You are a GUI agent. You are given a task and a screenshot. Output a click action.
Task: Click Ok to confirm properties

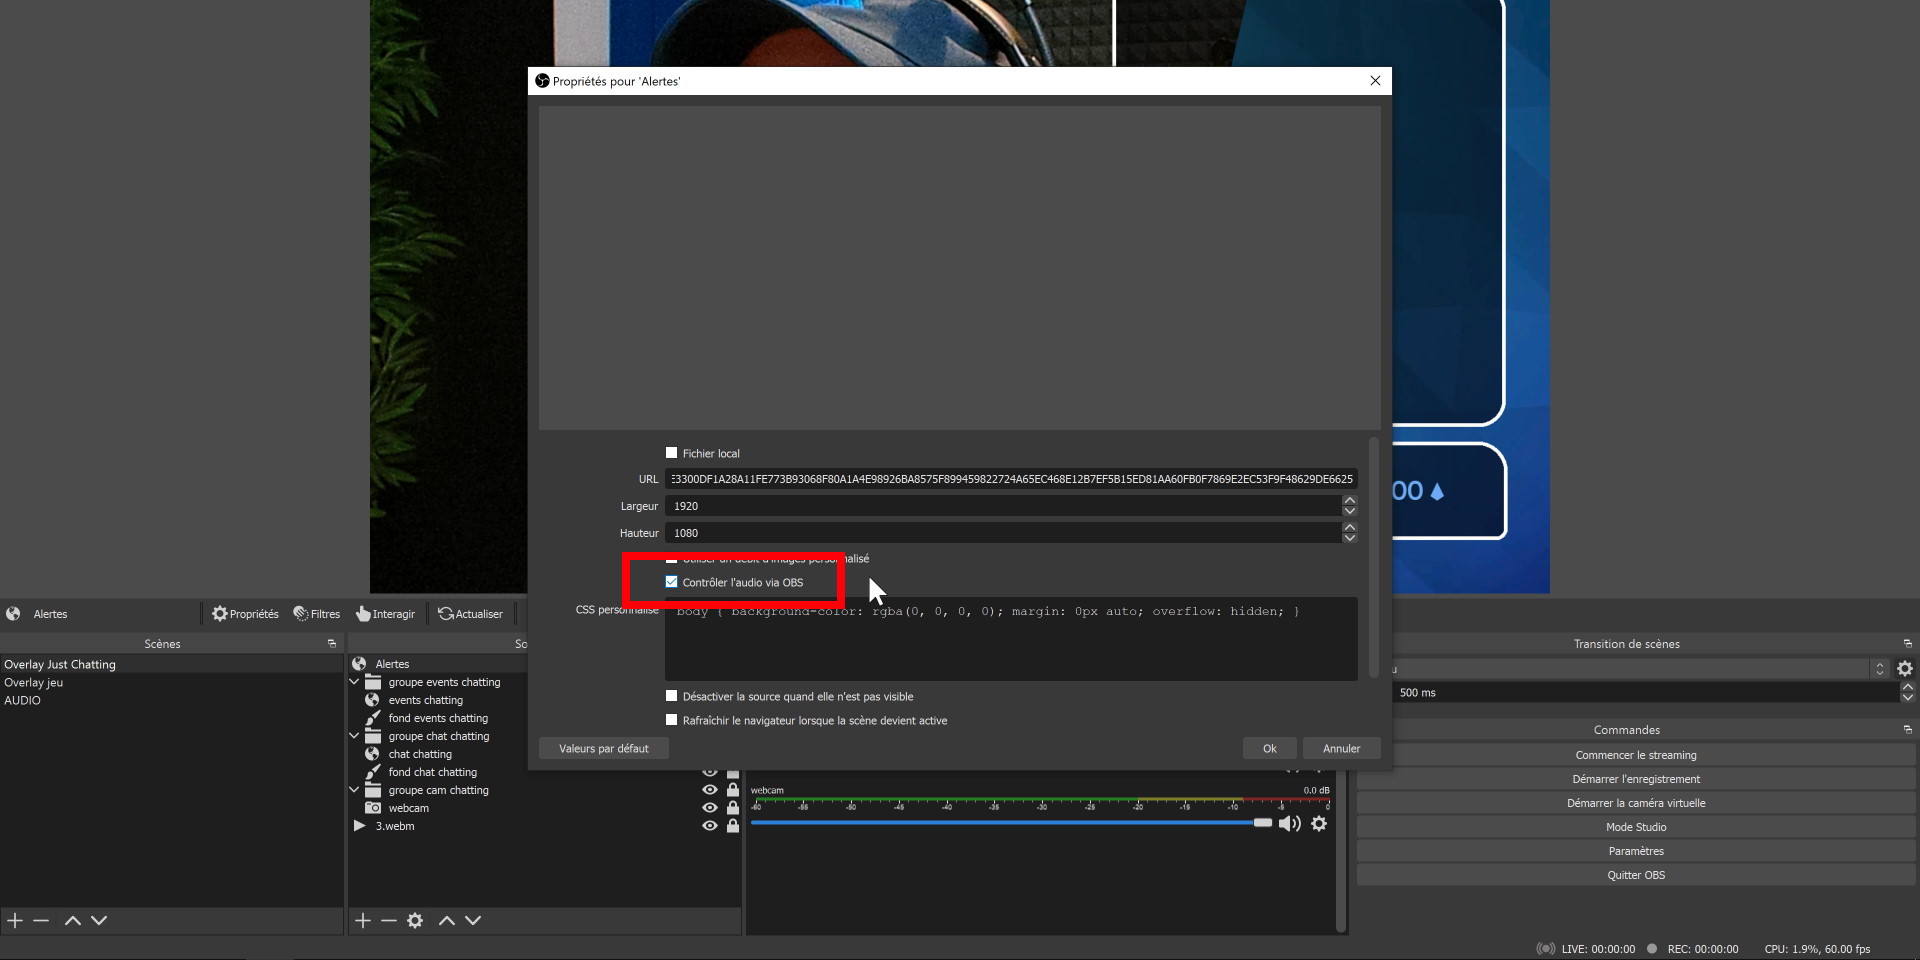pyautogui.click(x=1269, y=748)
